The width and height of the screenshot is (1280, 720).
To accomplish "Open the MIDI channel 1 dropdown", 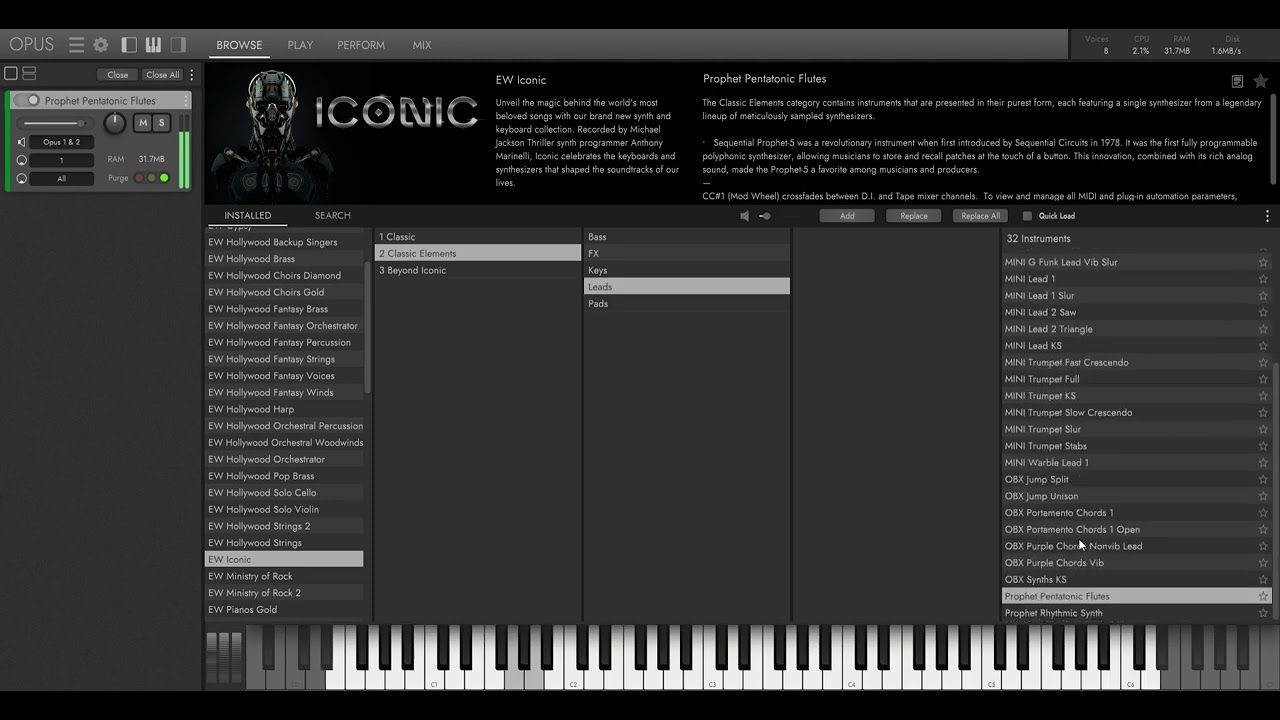I will pos(61,160).
